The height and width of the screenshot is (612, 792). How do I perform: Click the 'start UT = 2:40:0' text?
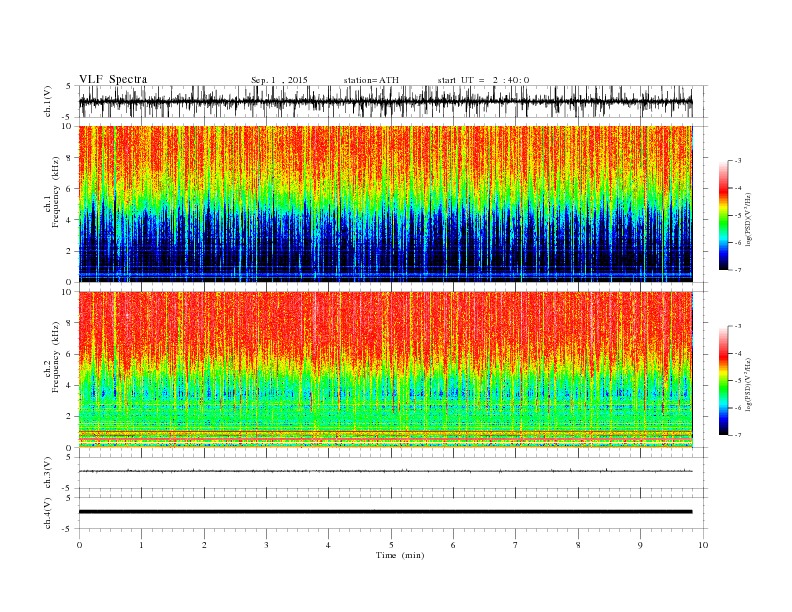(x=483, y=80)
